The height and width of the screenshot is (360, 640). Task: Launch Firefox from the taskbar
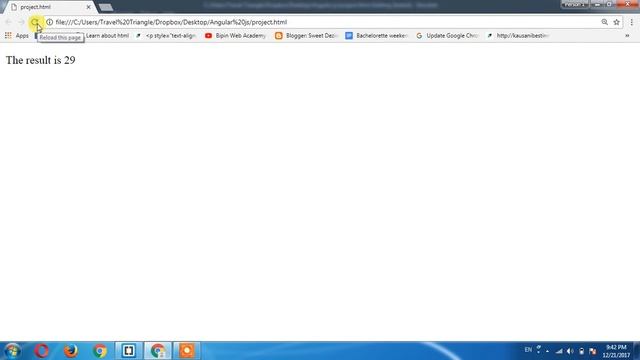(x=71, y=351)
